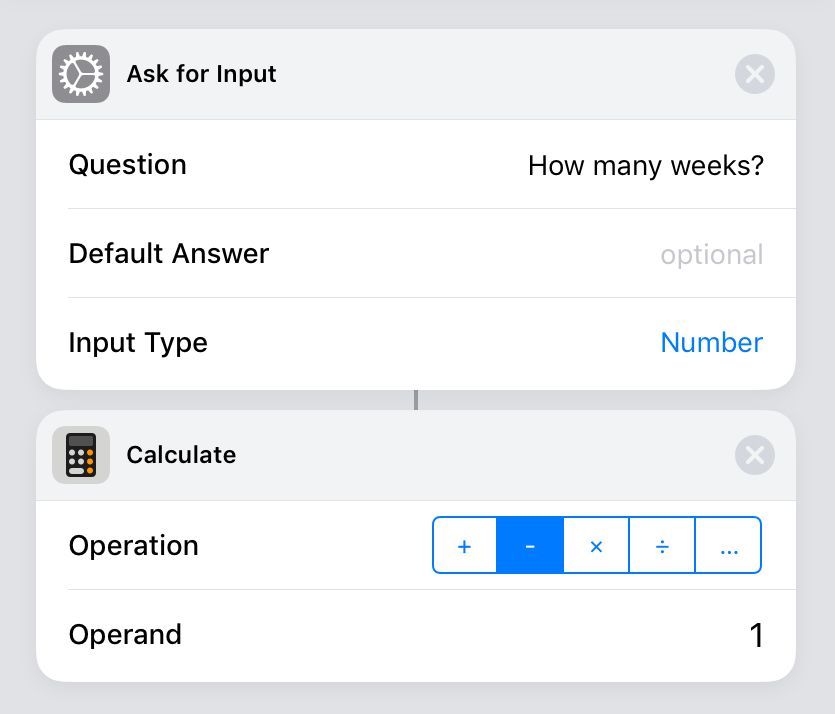Click the Calculate calculator icon

[81, 455]
